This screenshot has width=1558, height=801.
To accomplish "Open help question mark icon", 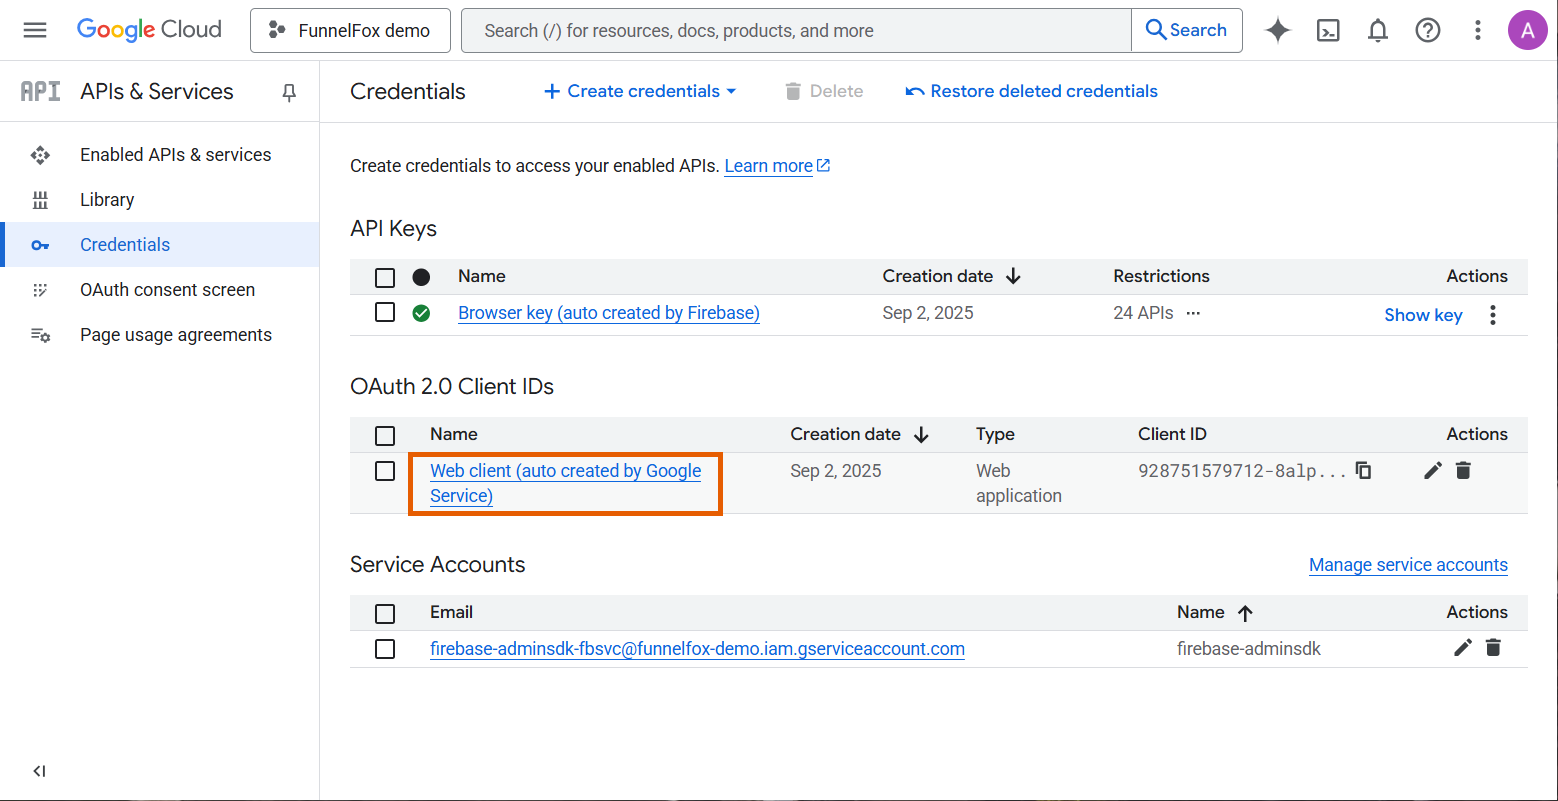I will [x=1428, y=30].
